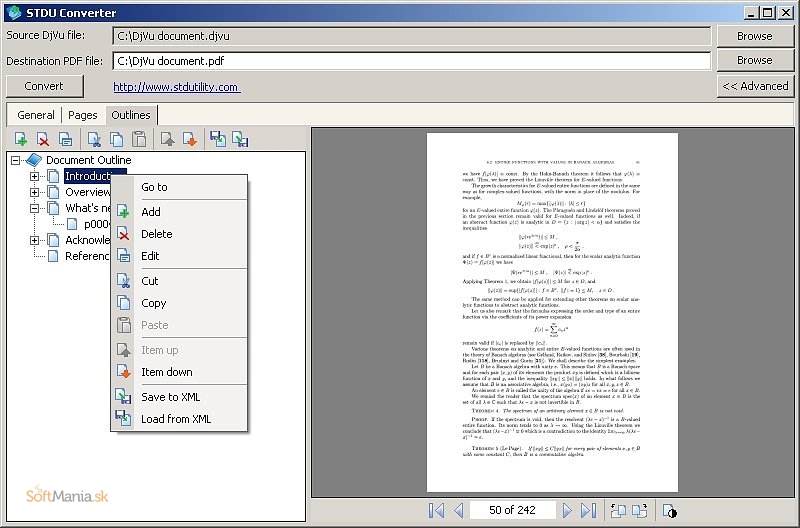Screen dimensions: 800x528
Task: Click the Destination PDF file path field
Action: pyautogui.click(x=411, y=61)
